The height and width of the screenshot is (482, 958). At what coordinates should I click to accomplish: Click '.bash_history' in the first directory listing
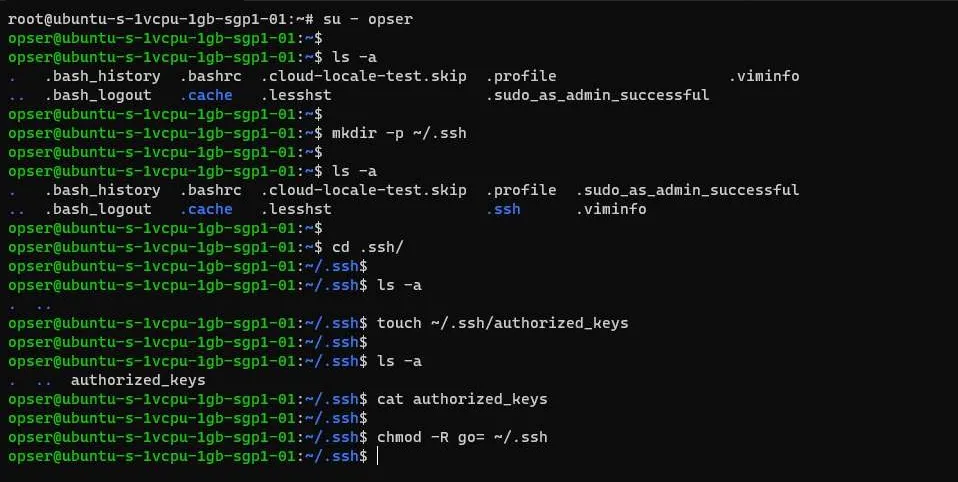click(x=102, y=76)
